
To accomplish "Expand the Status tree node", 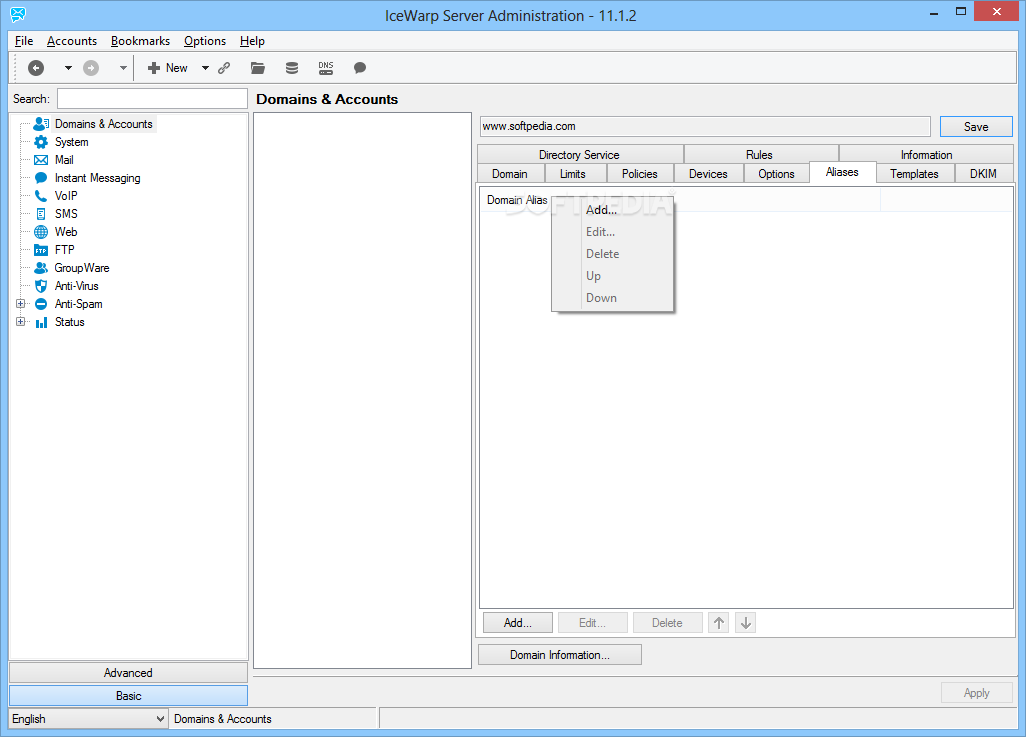I will (20, 322).
